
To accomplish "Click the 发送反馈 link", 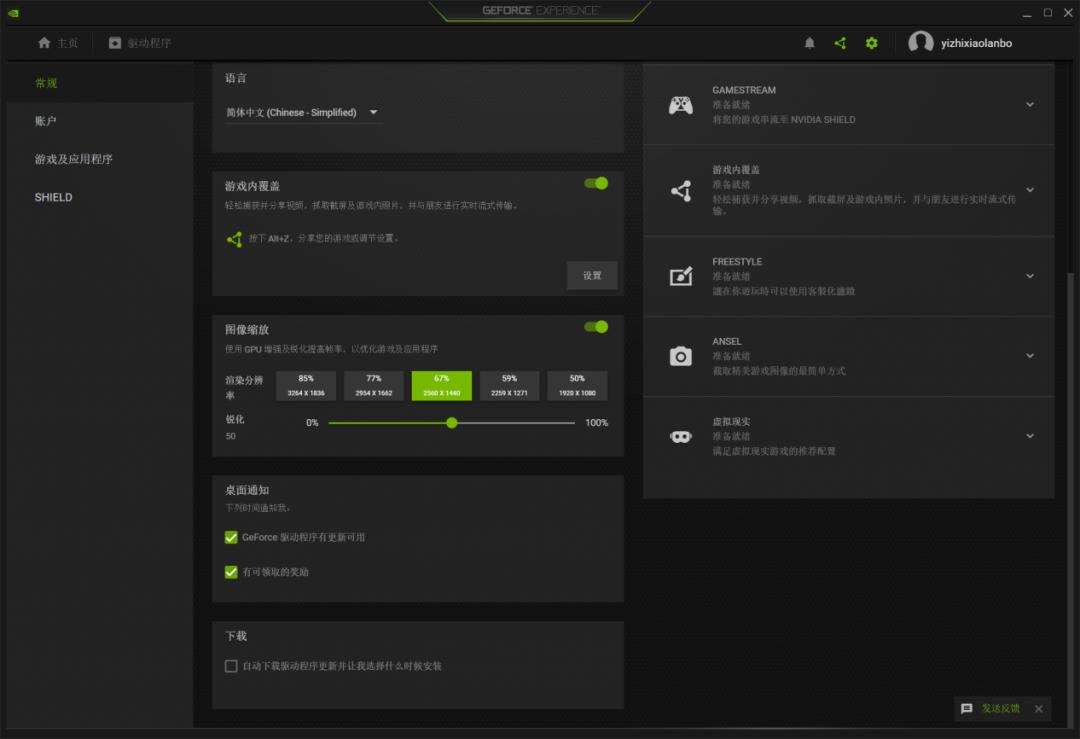I will tap(1000, 708).
